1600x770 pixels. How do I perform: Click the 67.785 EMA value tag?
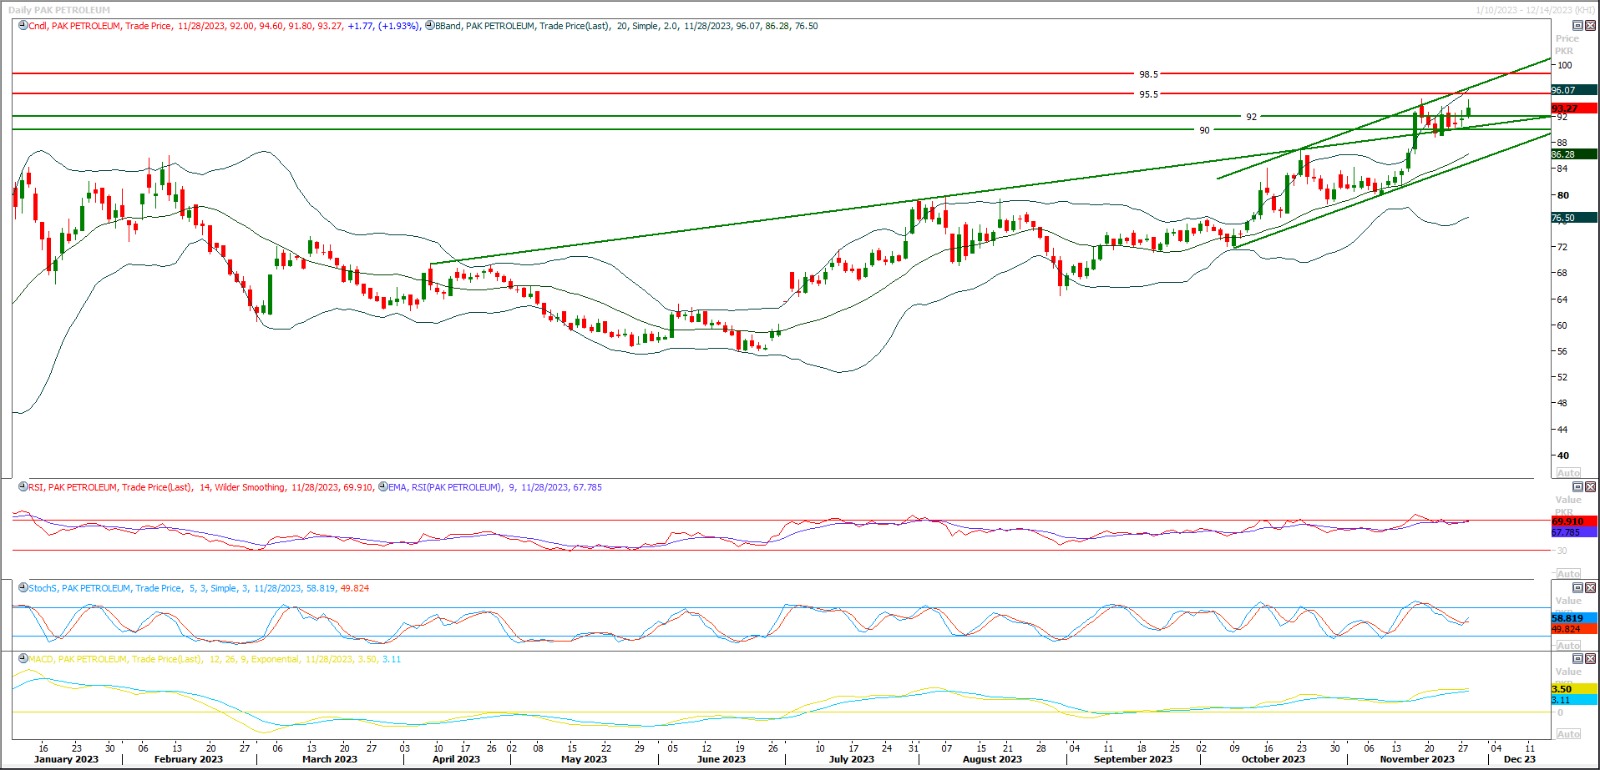pos(1574,532)
